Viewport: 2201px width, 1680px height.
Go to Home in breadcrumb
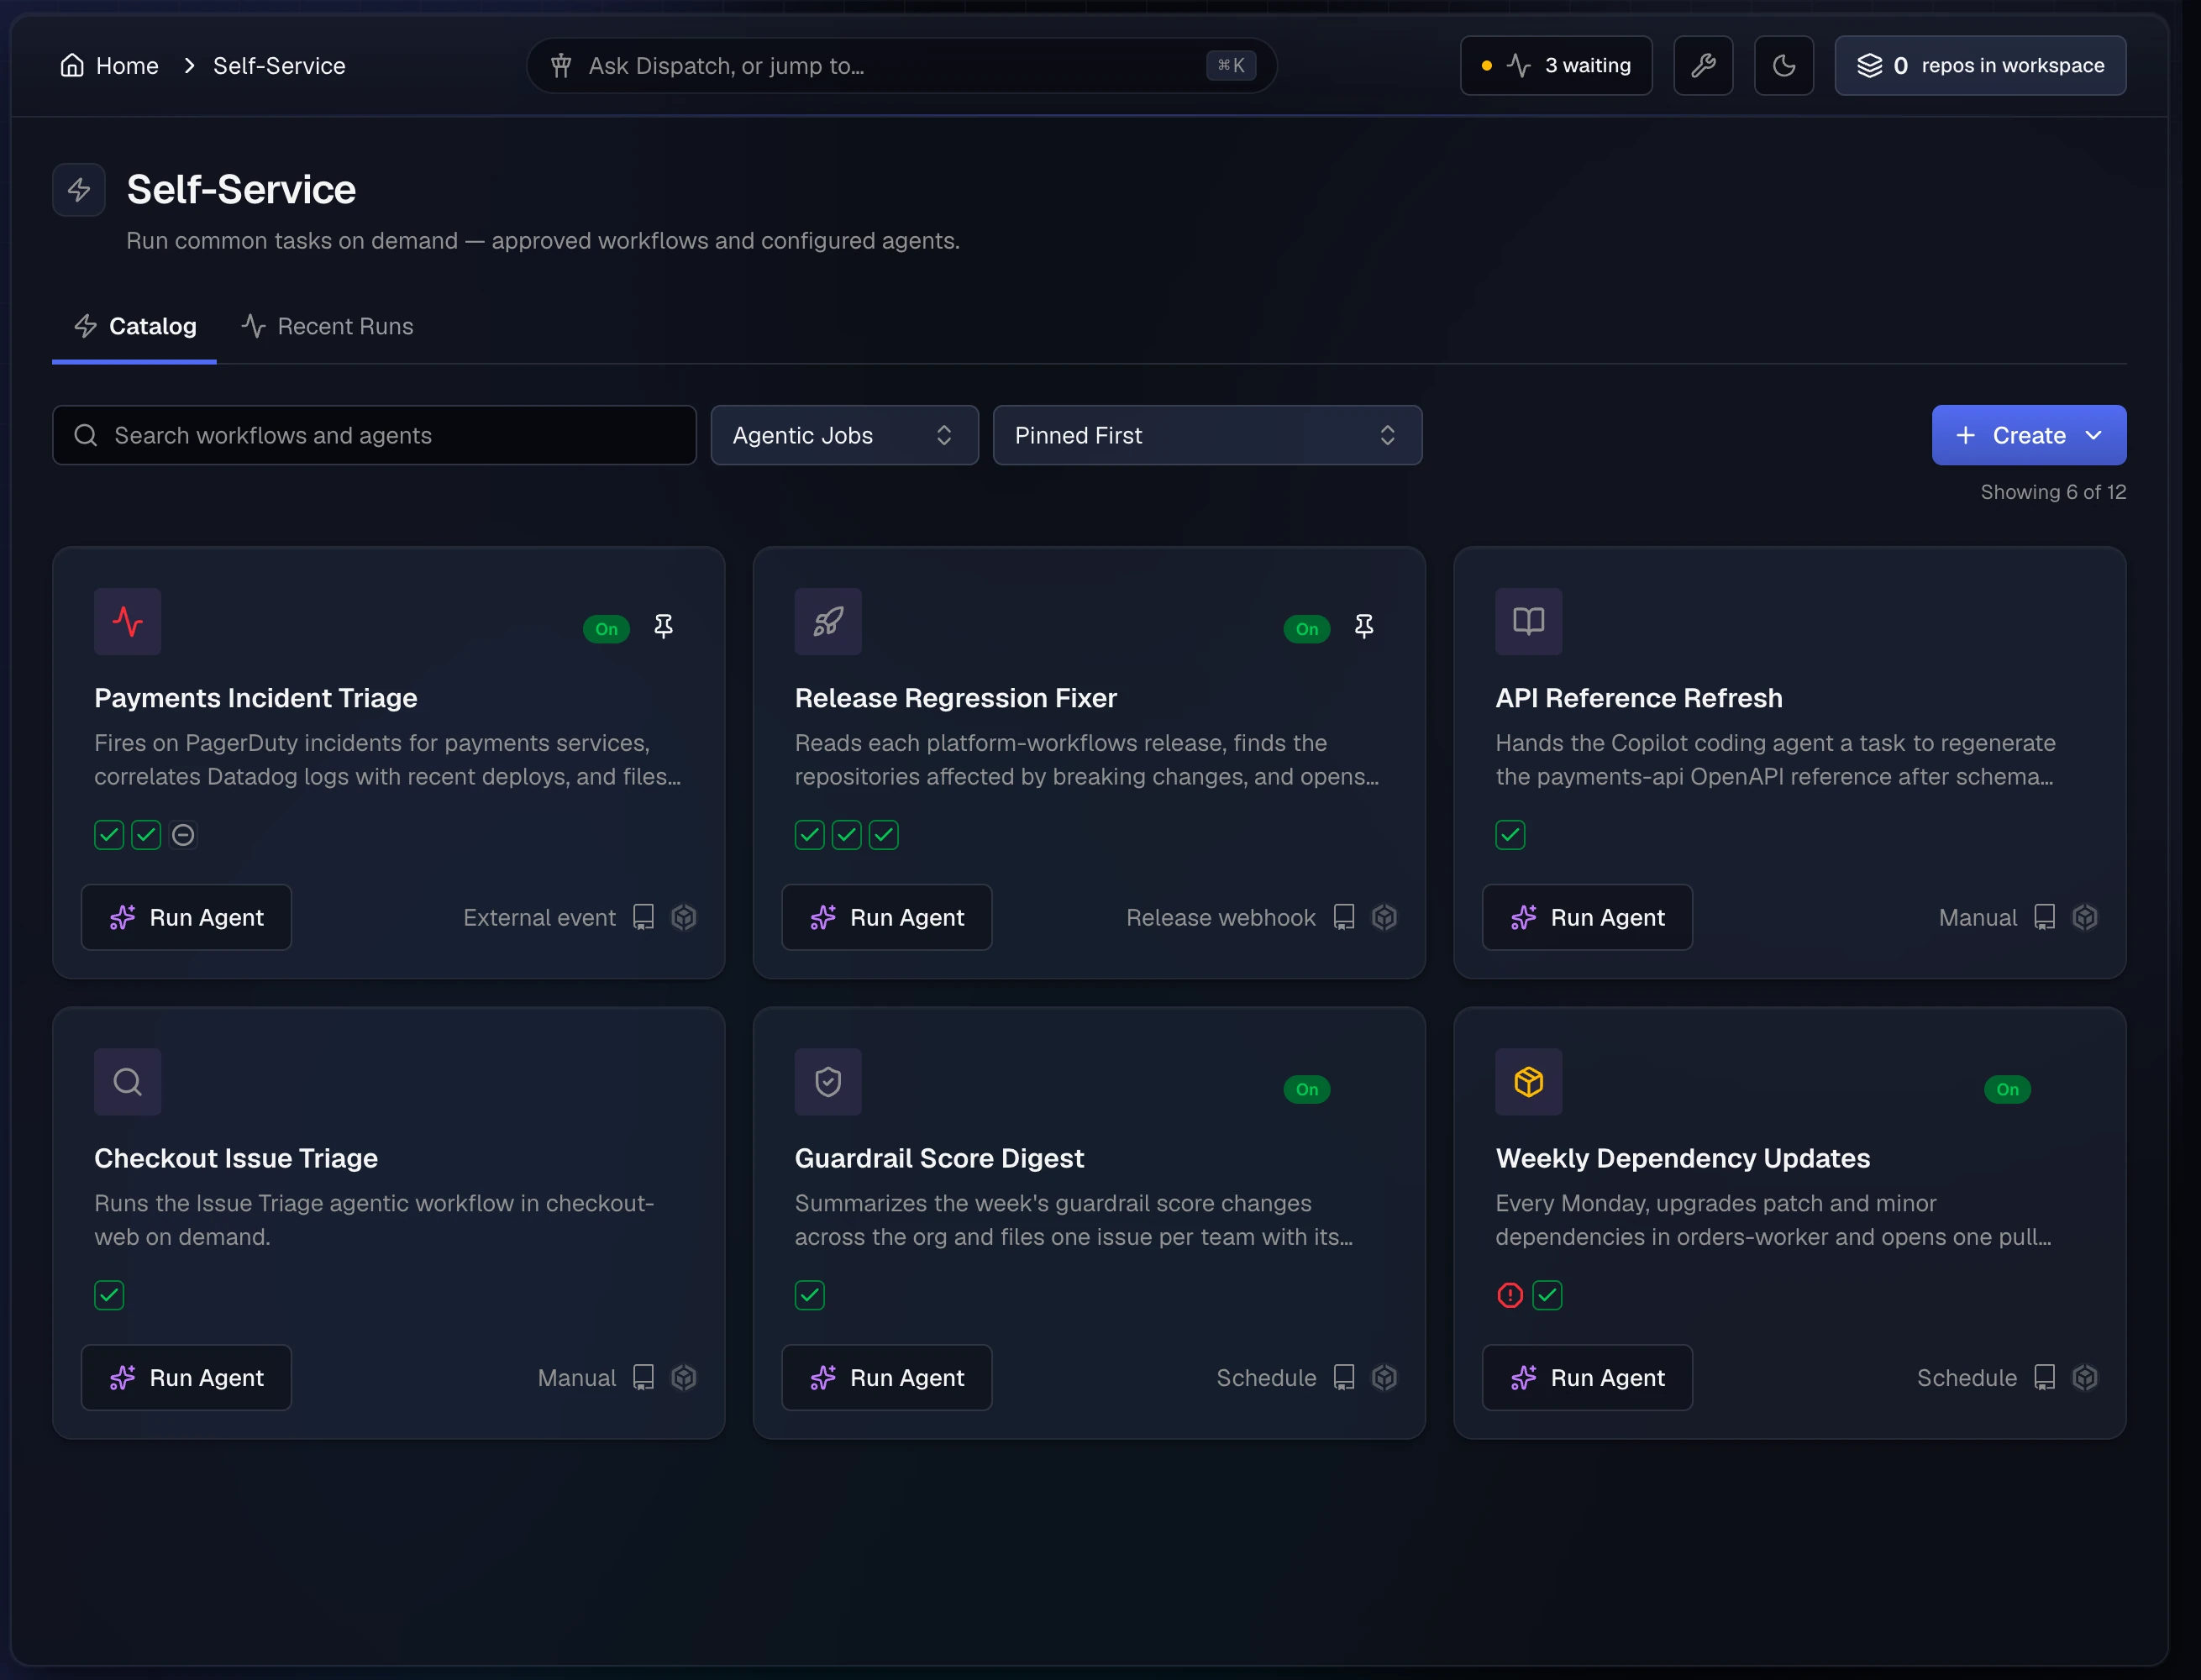coord(109,66)
